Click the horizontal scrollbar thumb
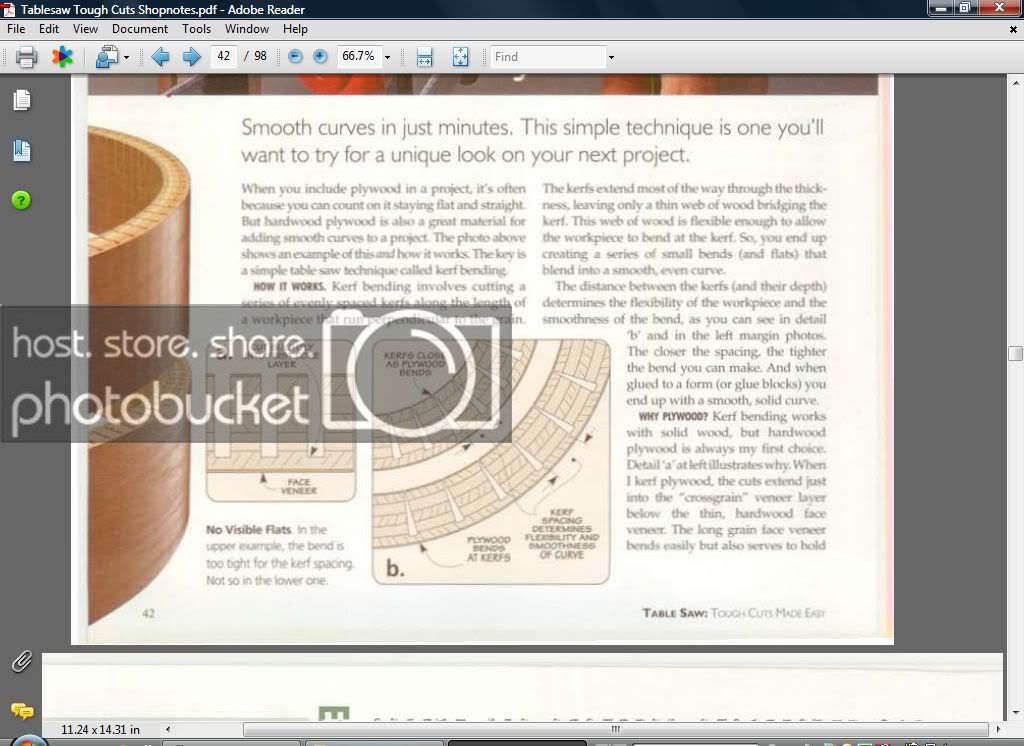Screen dimensions: 1024x746 click(x=615, y=729)
